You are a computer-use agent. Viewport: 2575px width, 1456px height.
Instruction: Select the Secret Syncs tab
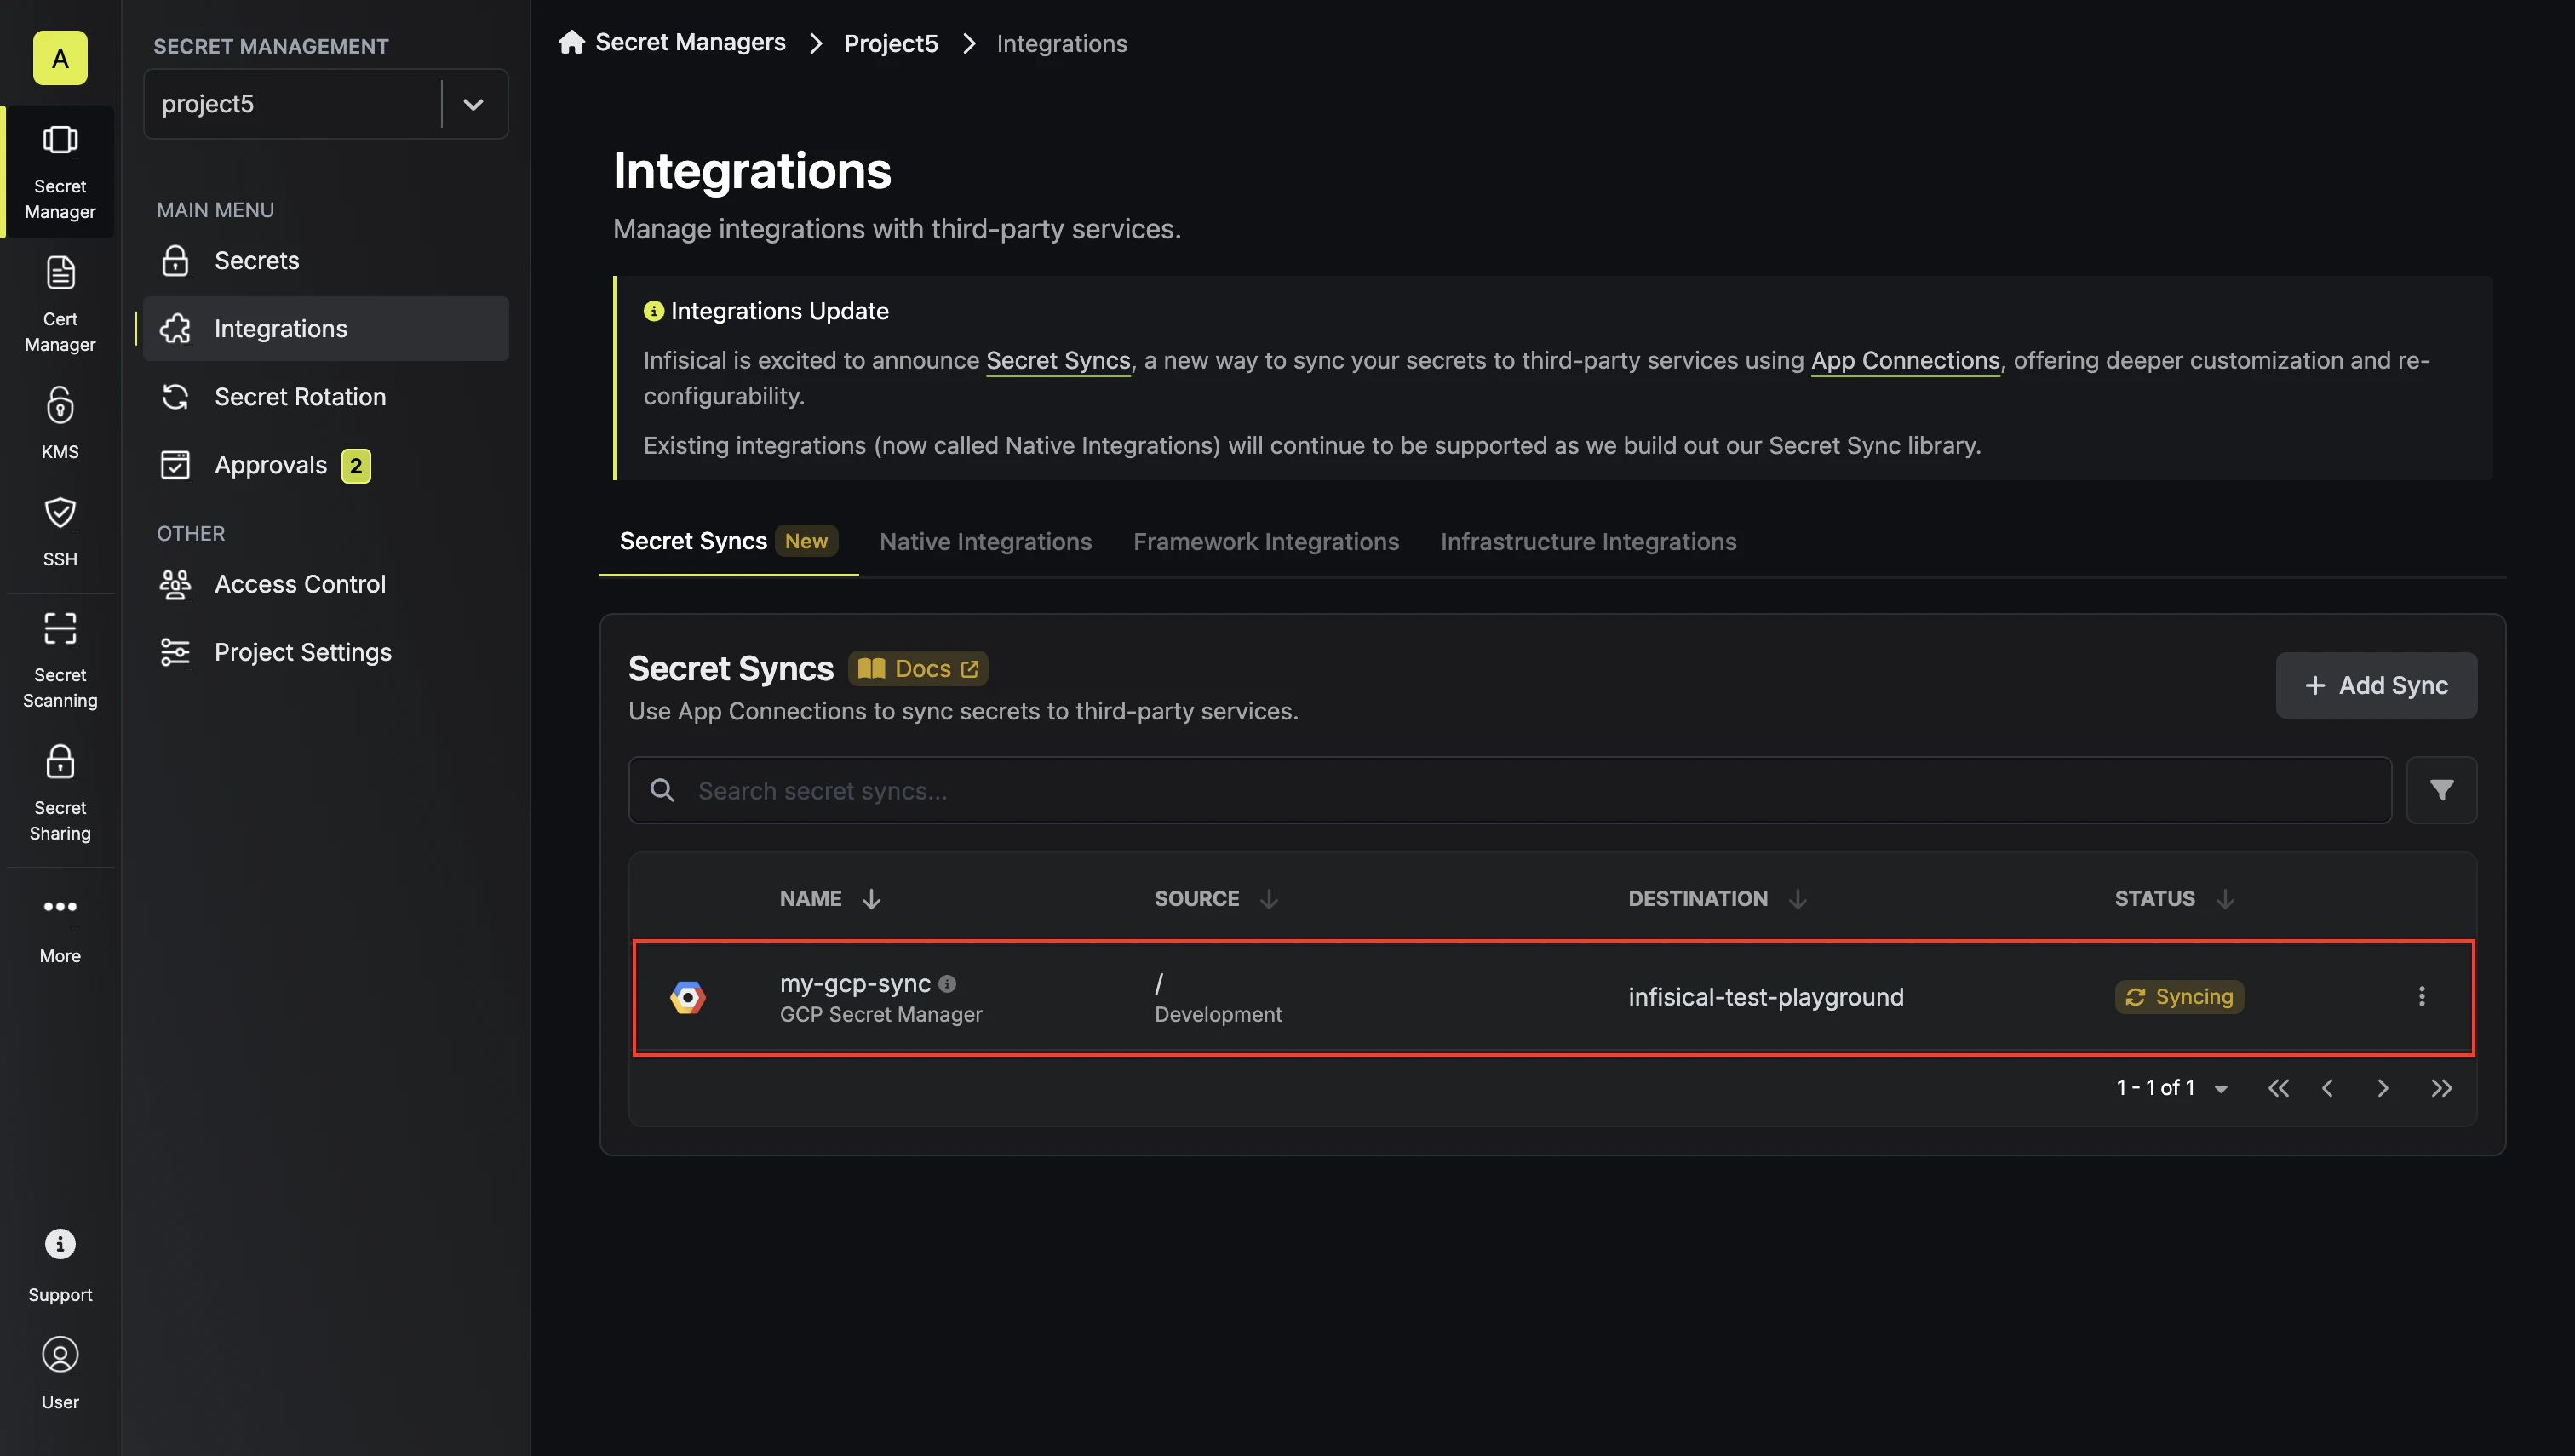click(x=728, y=541)
